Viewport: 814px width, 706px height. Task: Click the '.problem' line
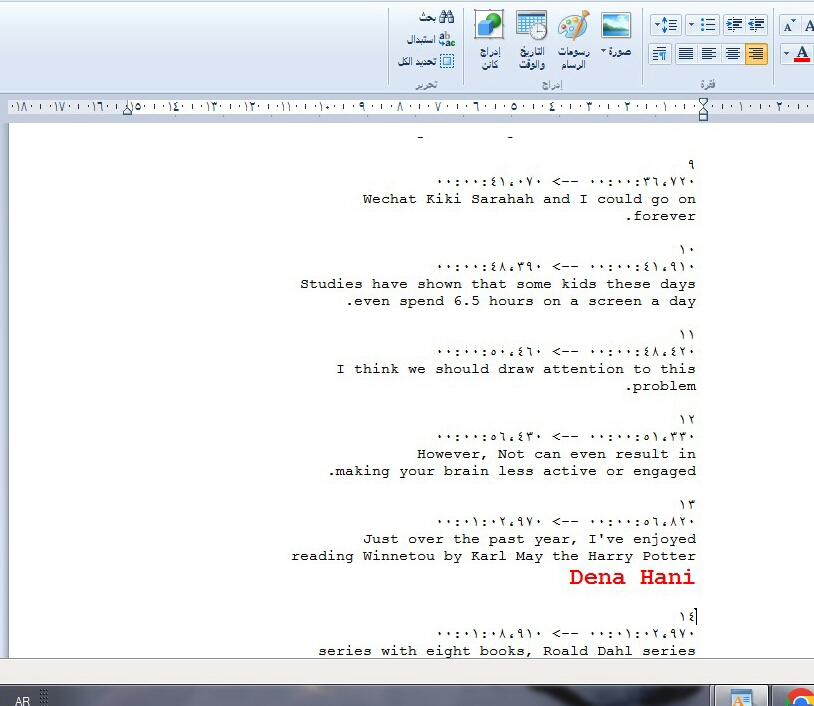coord(660,386)
